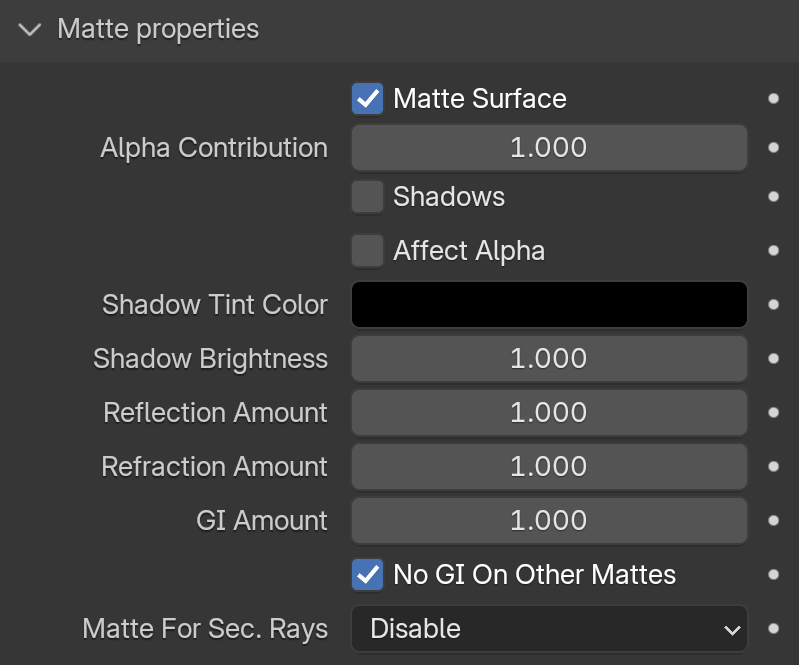Click animate dot beside Affect Alpha
The height and width of the screenshot is (665, 799).
[x=773, y=251]
